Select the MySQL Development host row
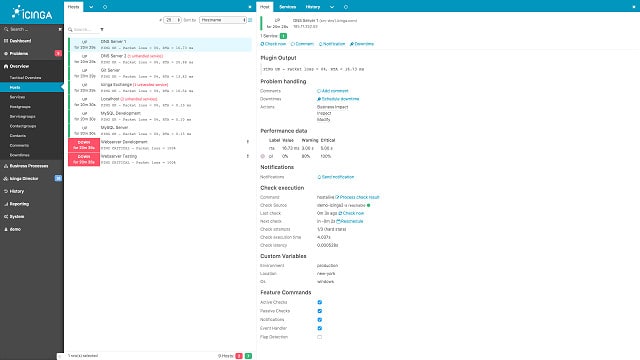640x360 pixels. (160, 116)
